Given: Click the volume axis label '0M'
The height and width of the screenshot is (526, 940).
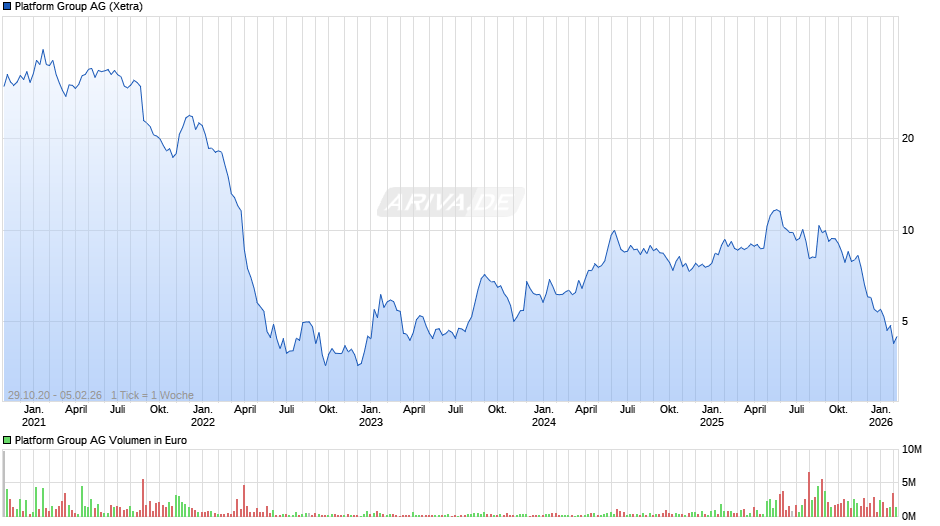Looking at the screenshot, I should click(x=909, y=516).
